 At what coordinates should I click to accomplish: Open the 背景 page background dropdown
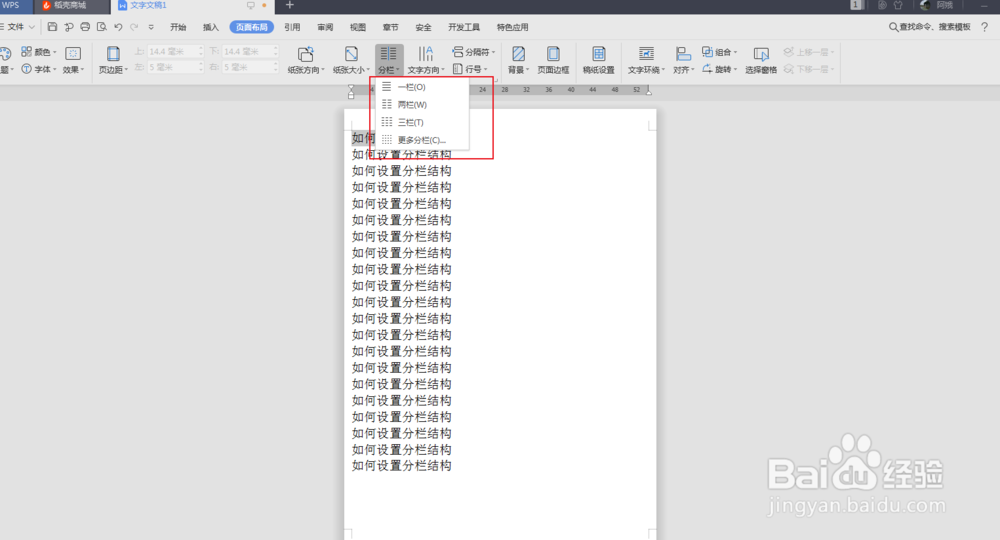tap(518, 60)
